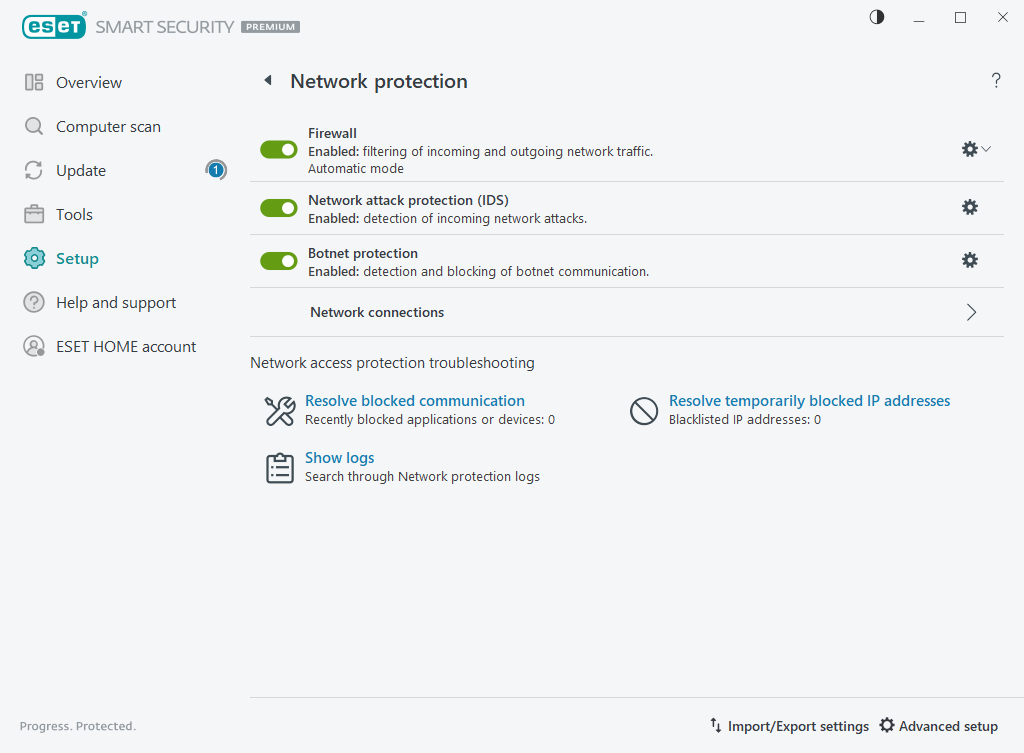Open Botnet protection settings gear
Image resolution: width=1024 pixels, height=753 pixels.
pyautogui.click(x=969, y=260)
